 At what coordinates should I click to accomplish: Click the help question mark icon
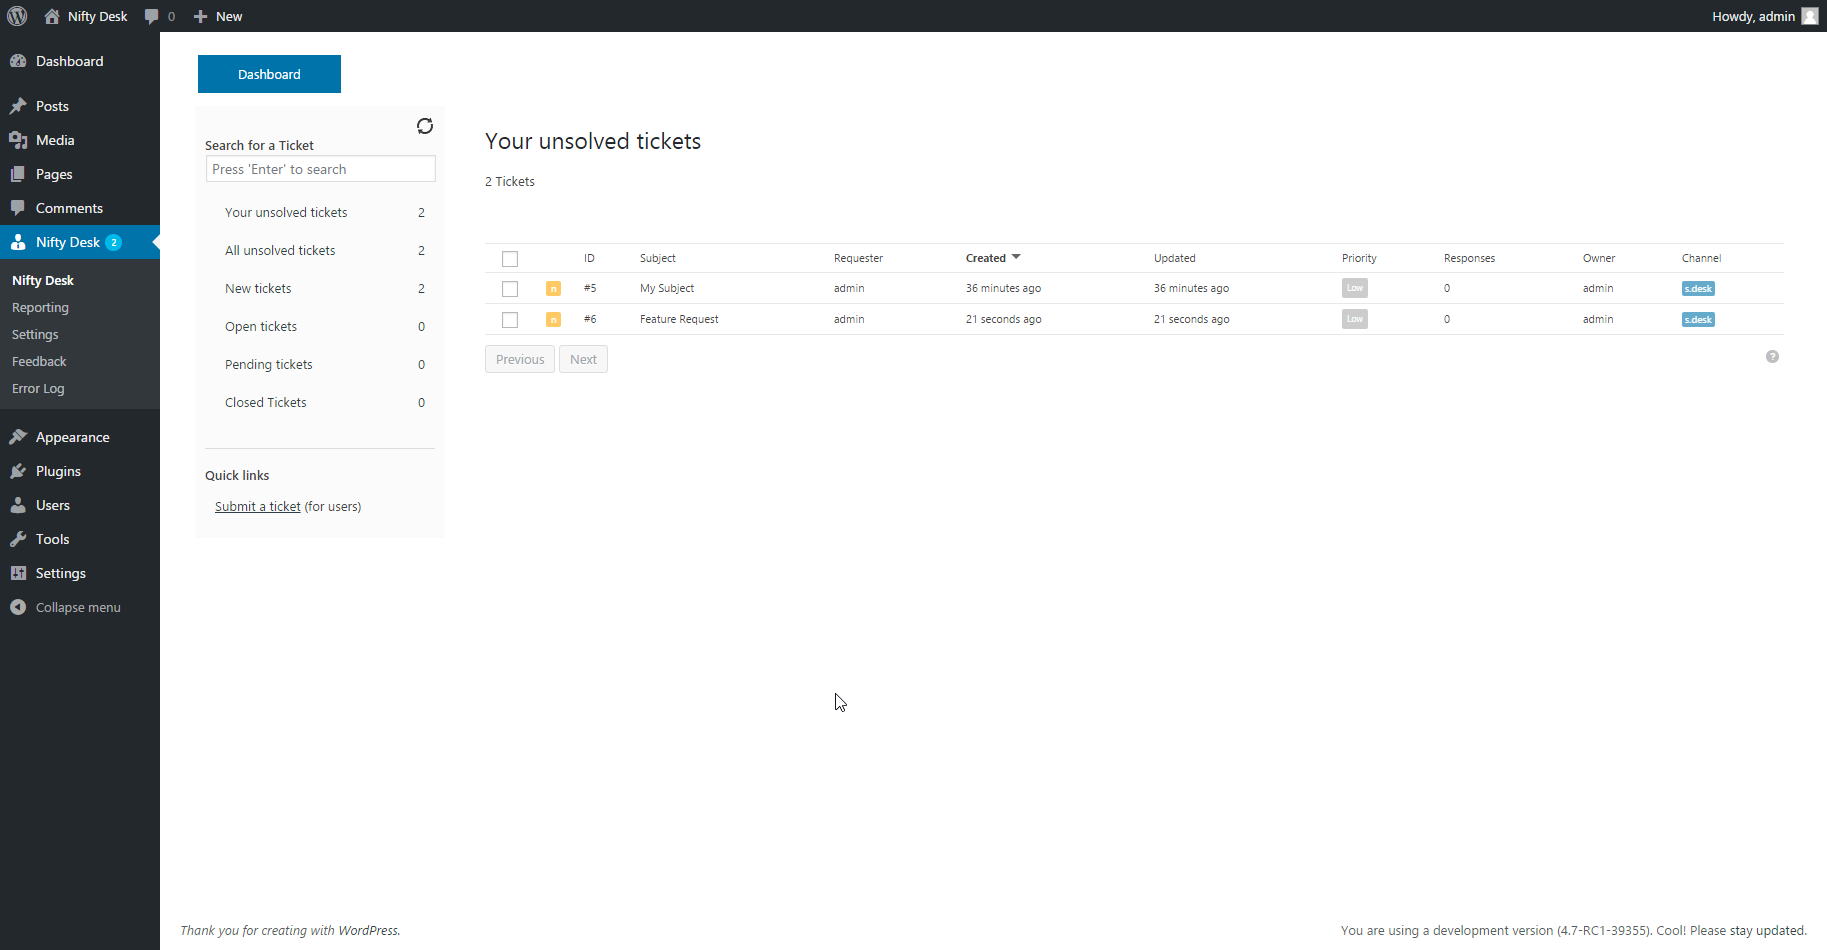click(x=1772, y=357)
